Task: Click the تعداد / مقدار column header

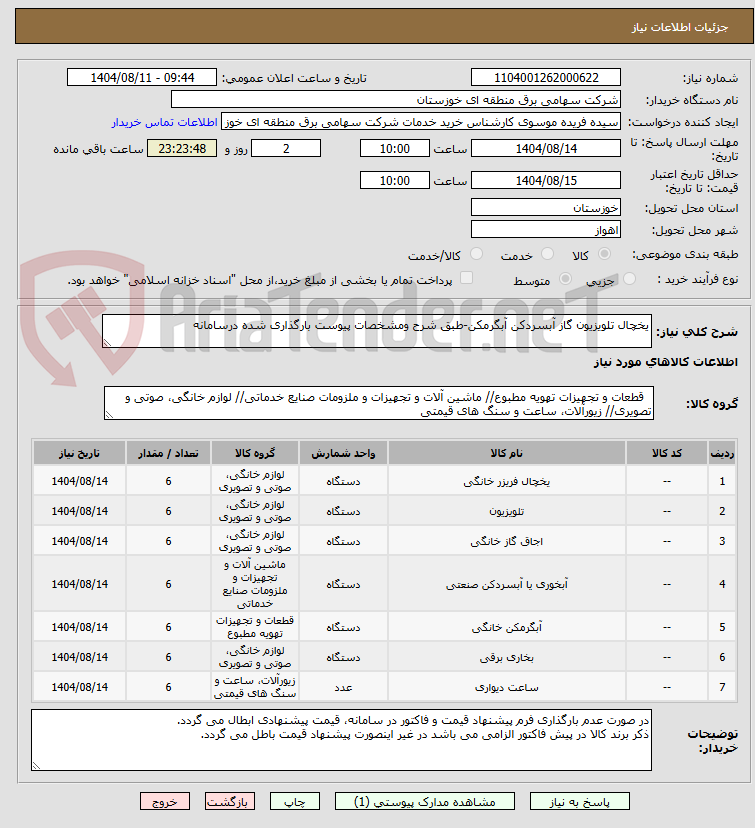Action: 168,454
